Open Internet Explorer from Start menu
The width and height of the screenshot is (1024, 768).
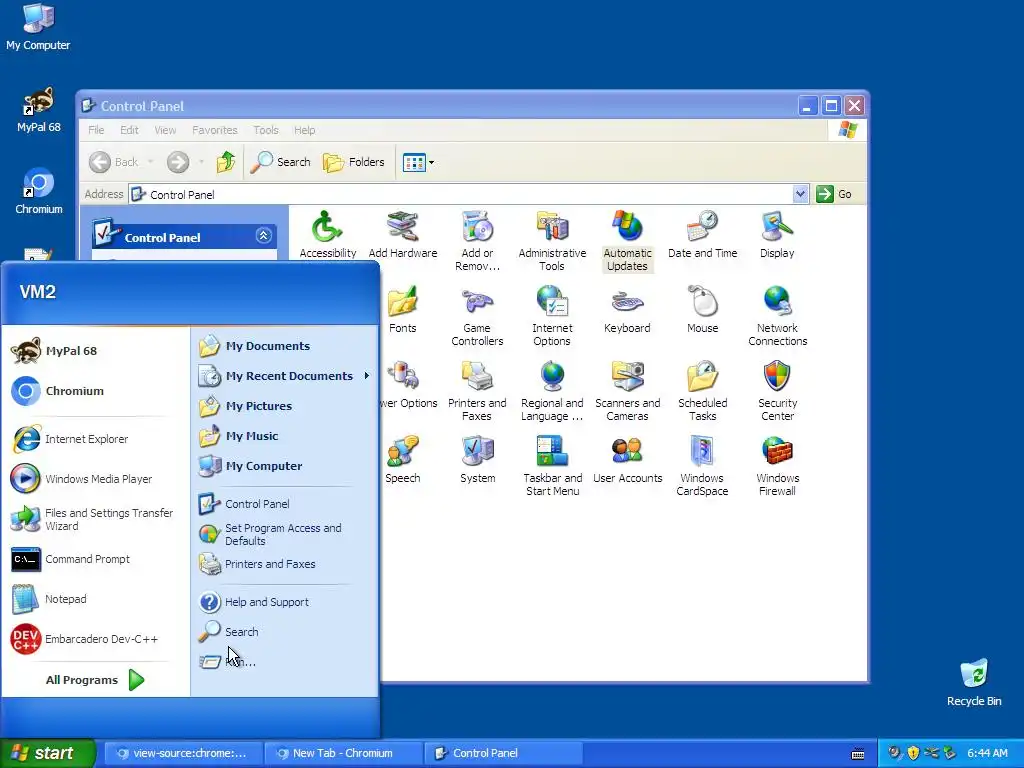pos(95,439)
